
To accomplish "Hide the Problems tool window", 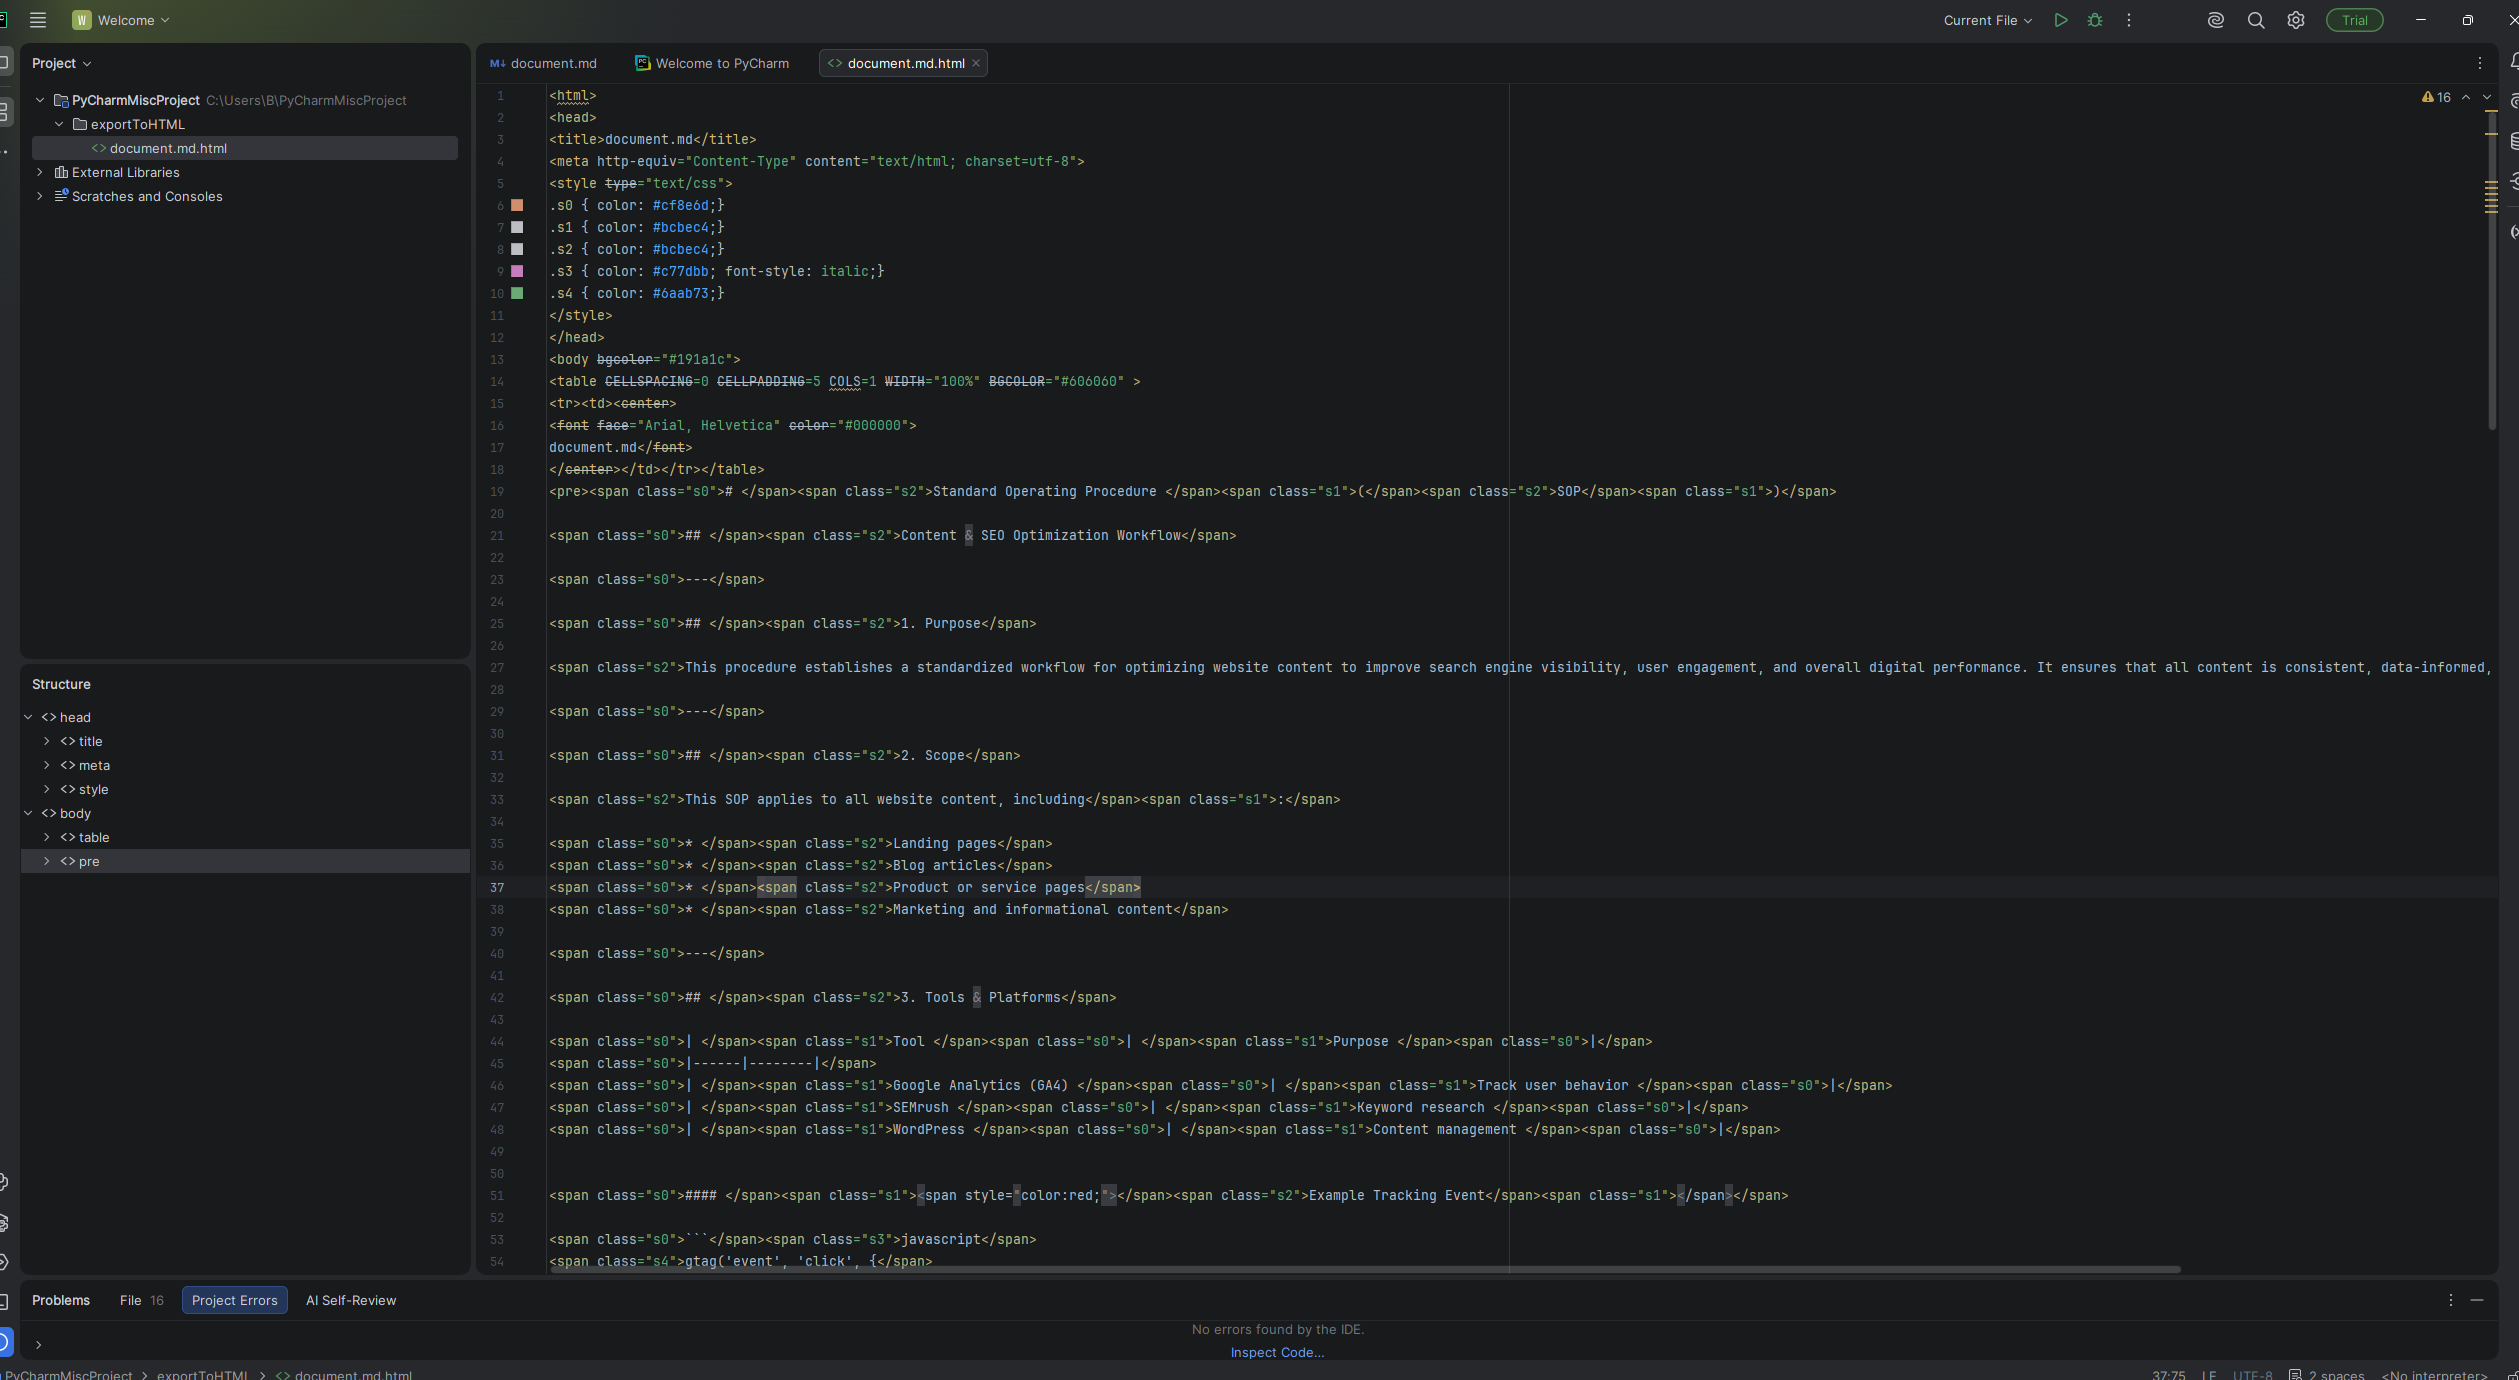I will (2477, 1300).
